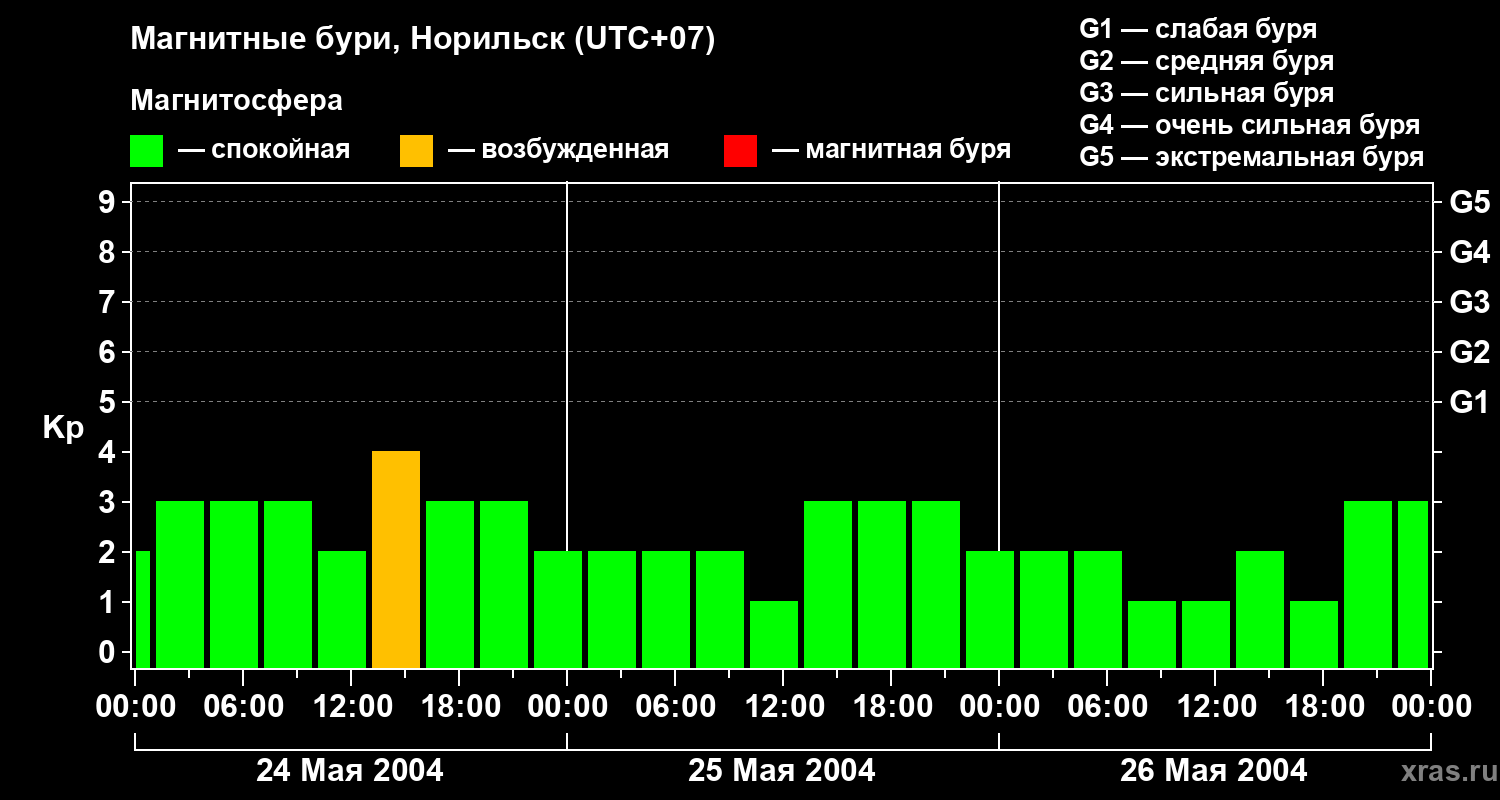Click the last Kp 3 bar ending 26 May

pyautogui.click(x=1413, y=584)
